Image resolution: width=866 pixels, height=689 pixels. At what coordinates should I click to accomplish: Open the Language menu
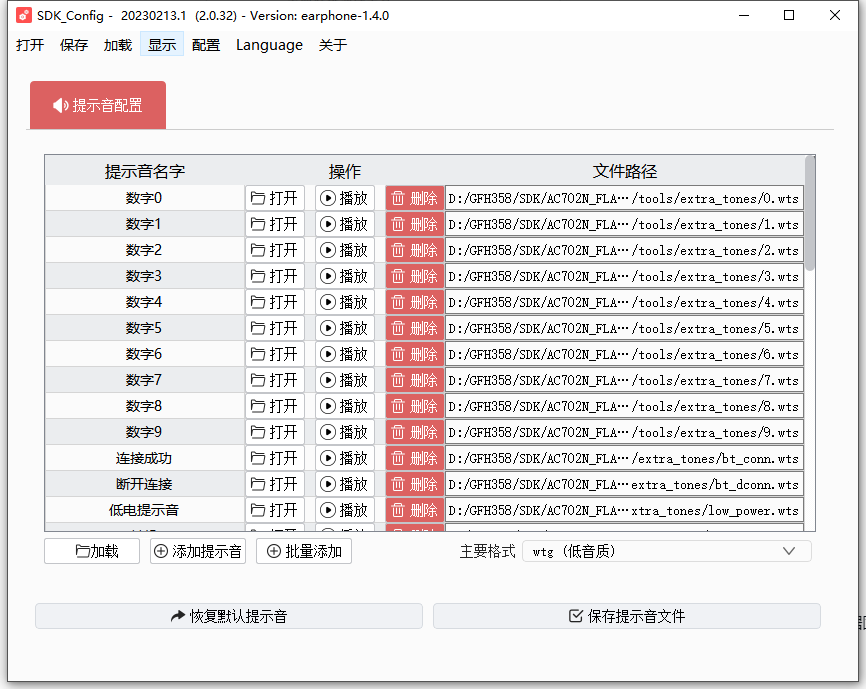click(269, 45)
